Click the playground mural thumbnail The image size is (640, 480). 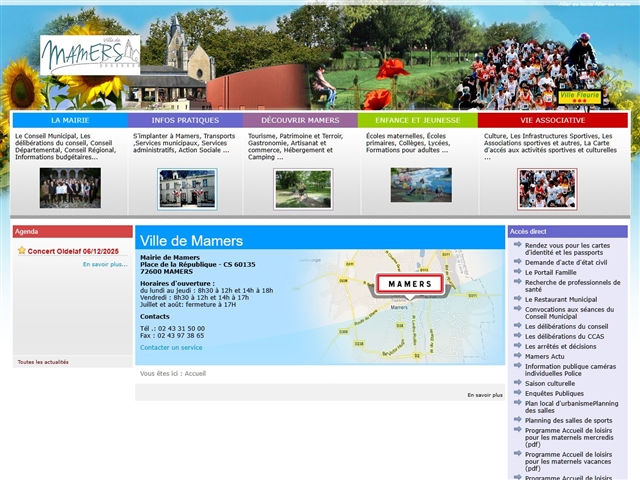pyautogui.click(x=421, y=185)
